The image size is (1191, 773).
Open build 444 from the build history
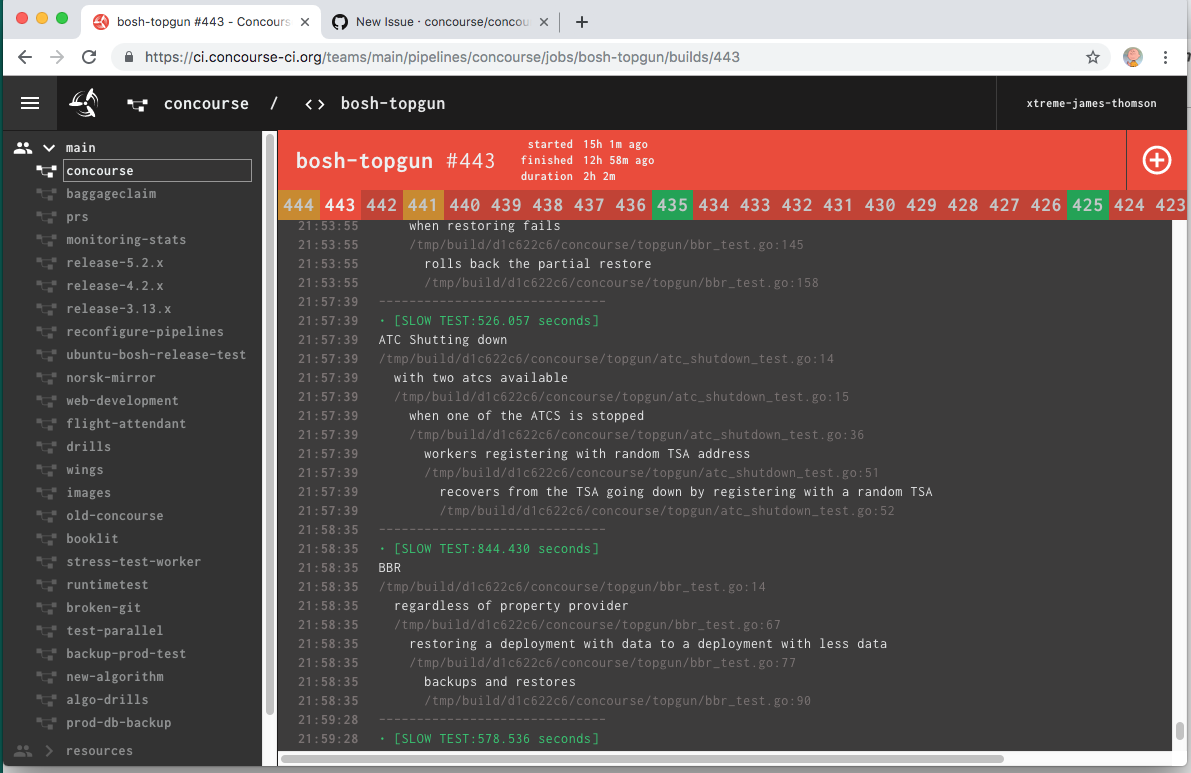click(x=299, y=203)
